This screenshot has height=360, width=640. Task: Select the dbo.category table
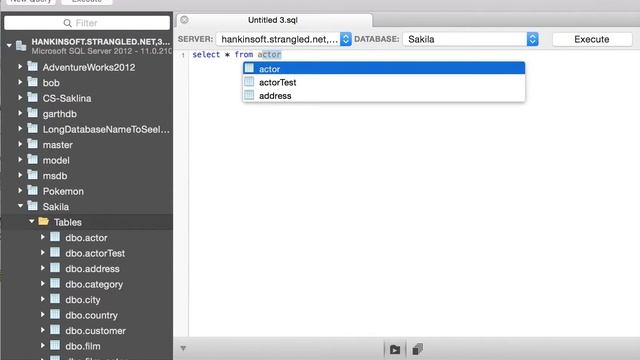[x=94, y=284]
